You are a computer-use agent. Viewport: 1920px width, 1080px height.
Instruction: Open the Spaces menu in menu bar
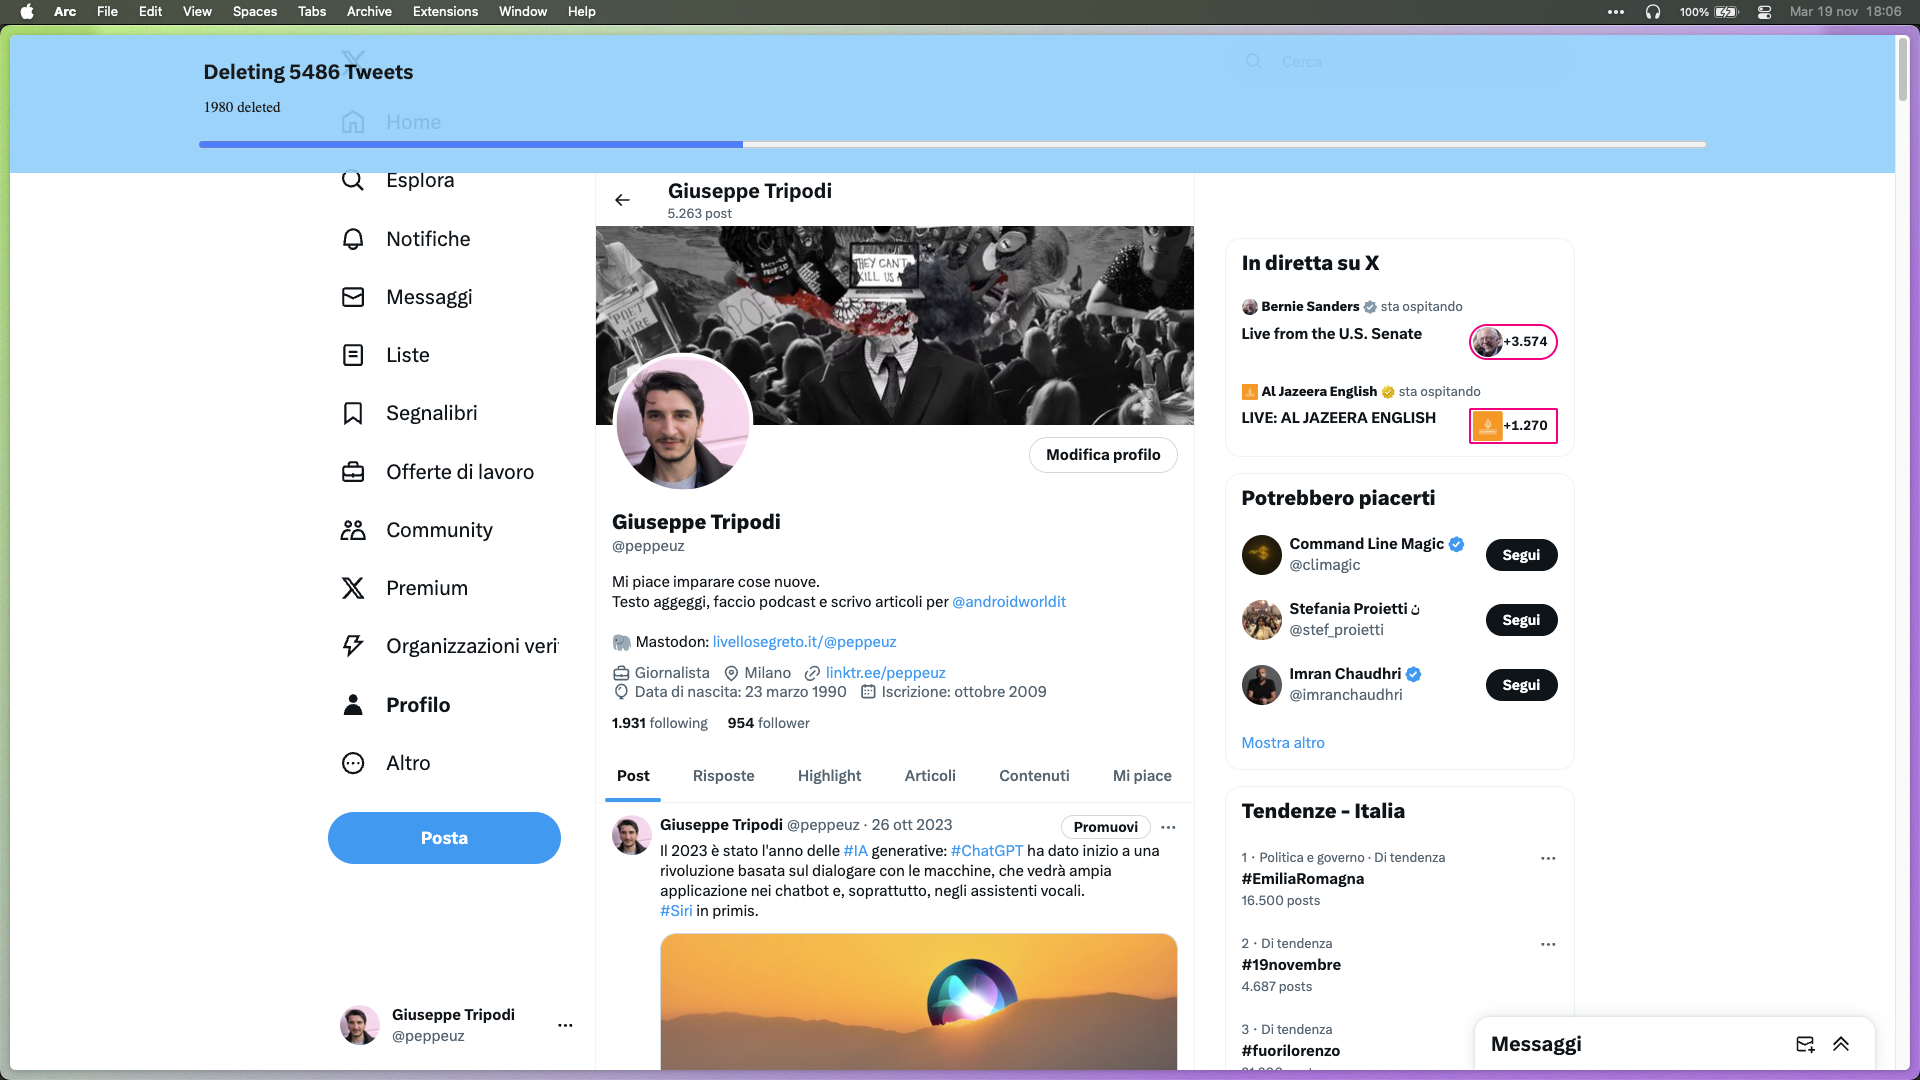pos(255,12)
